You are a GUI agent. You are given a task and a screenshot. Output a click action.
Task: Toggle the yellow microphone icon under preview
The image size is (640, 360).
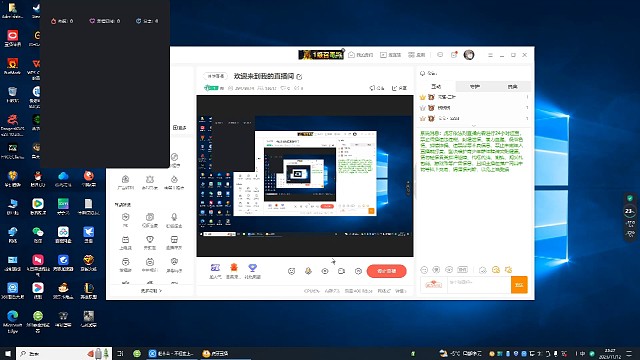tap(308, 271)
